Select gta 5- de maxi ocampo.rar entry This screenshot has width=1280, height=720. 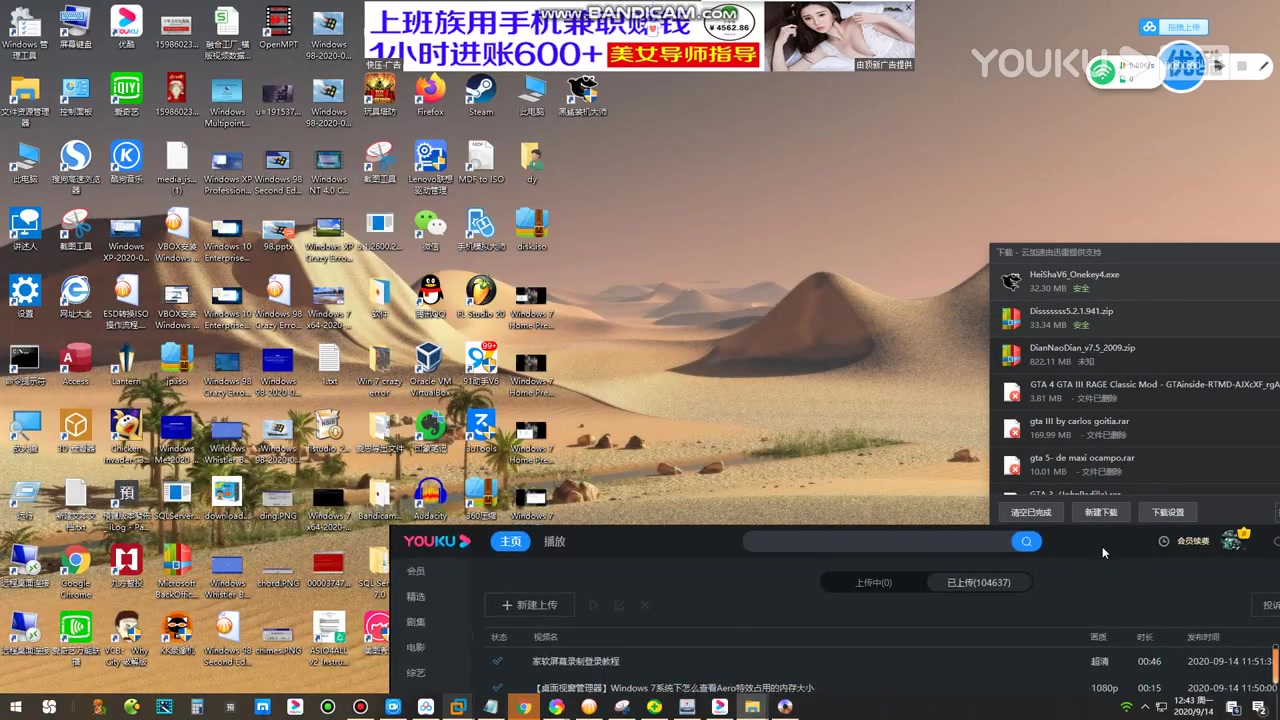tap(1135, 465)
